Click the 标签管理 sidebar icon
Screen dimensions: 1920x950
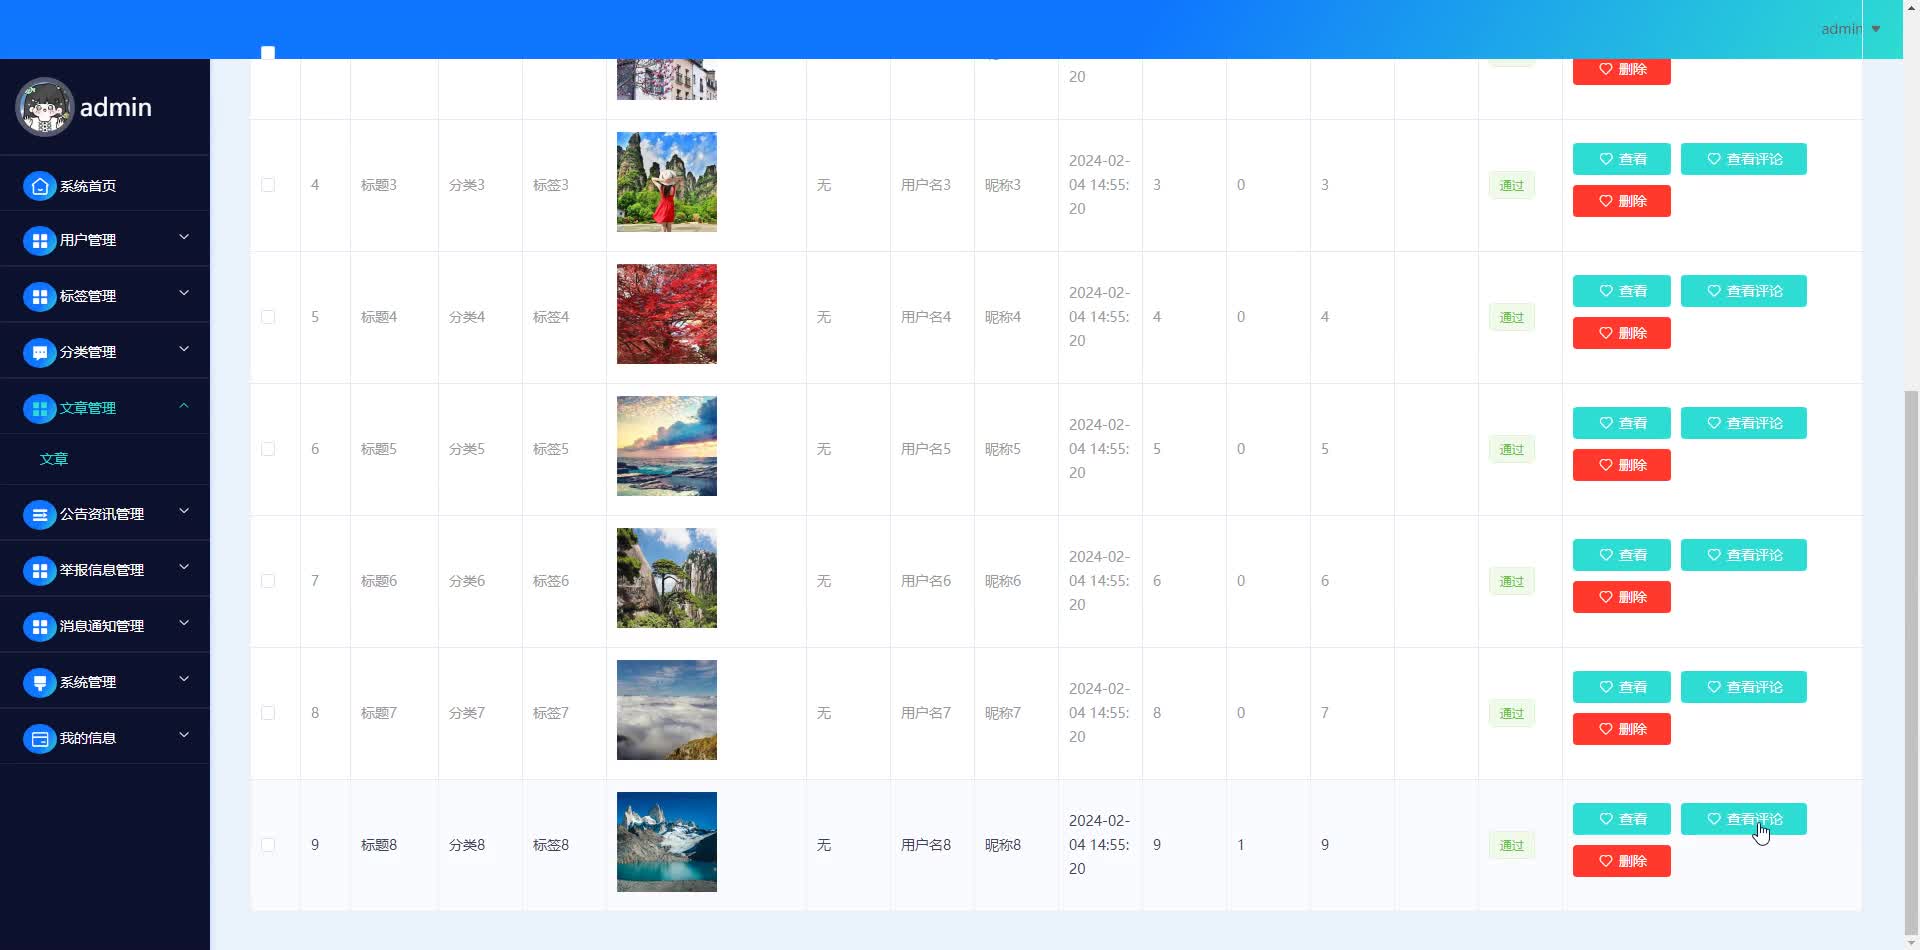39,297
